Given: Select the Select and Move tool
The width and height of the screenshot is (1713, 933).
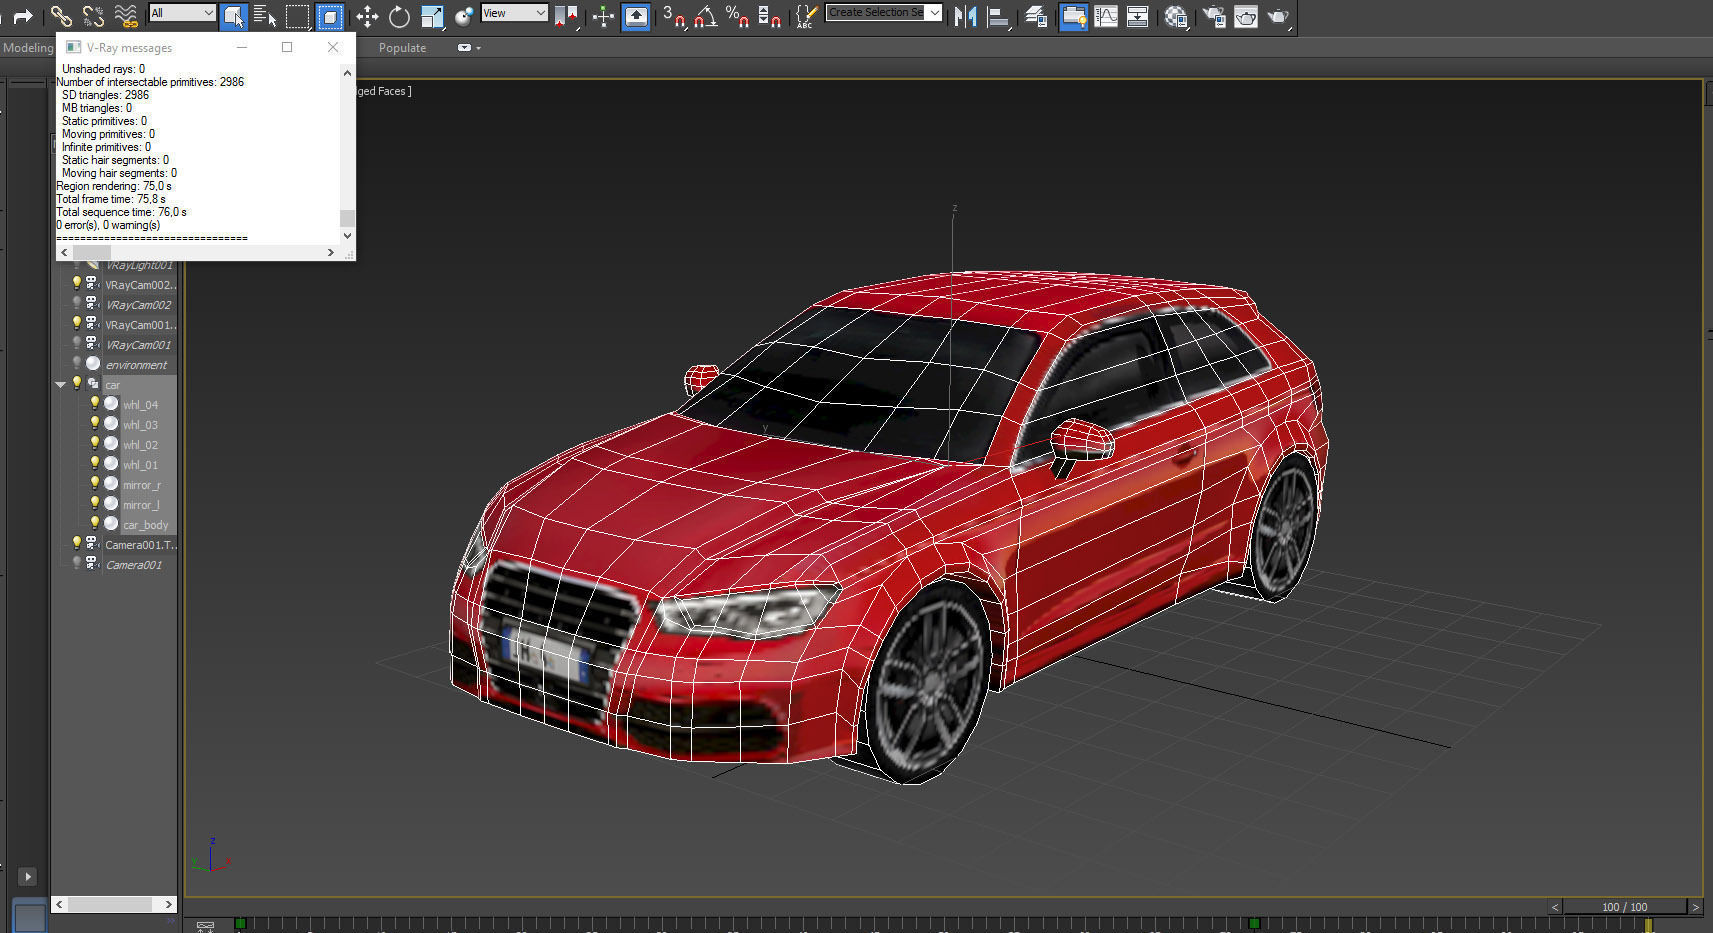Looking at the screenshot, I should coord(367,16).
